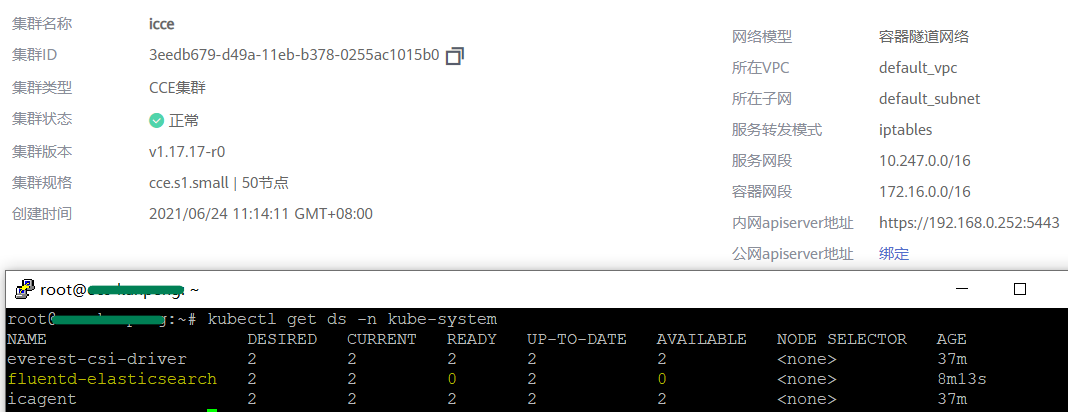Click the 绑定 link for public apiserver
Screen dimensions: 1068x412
coord(894,253)
